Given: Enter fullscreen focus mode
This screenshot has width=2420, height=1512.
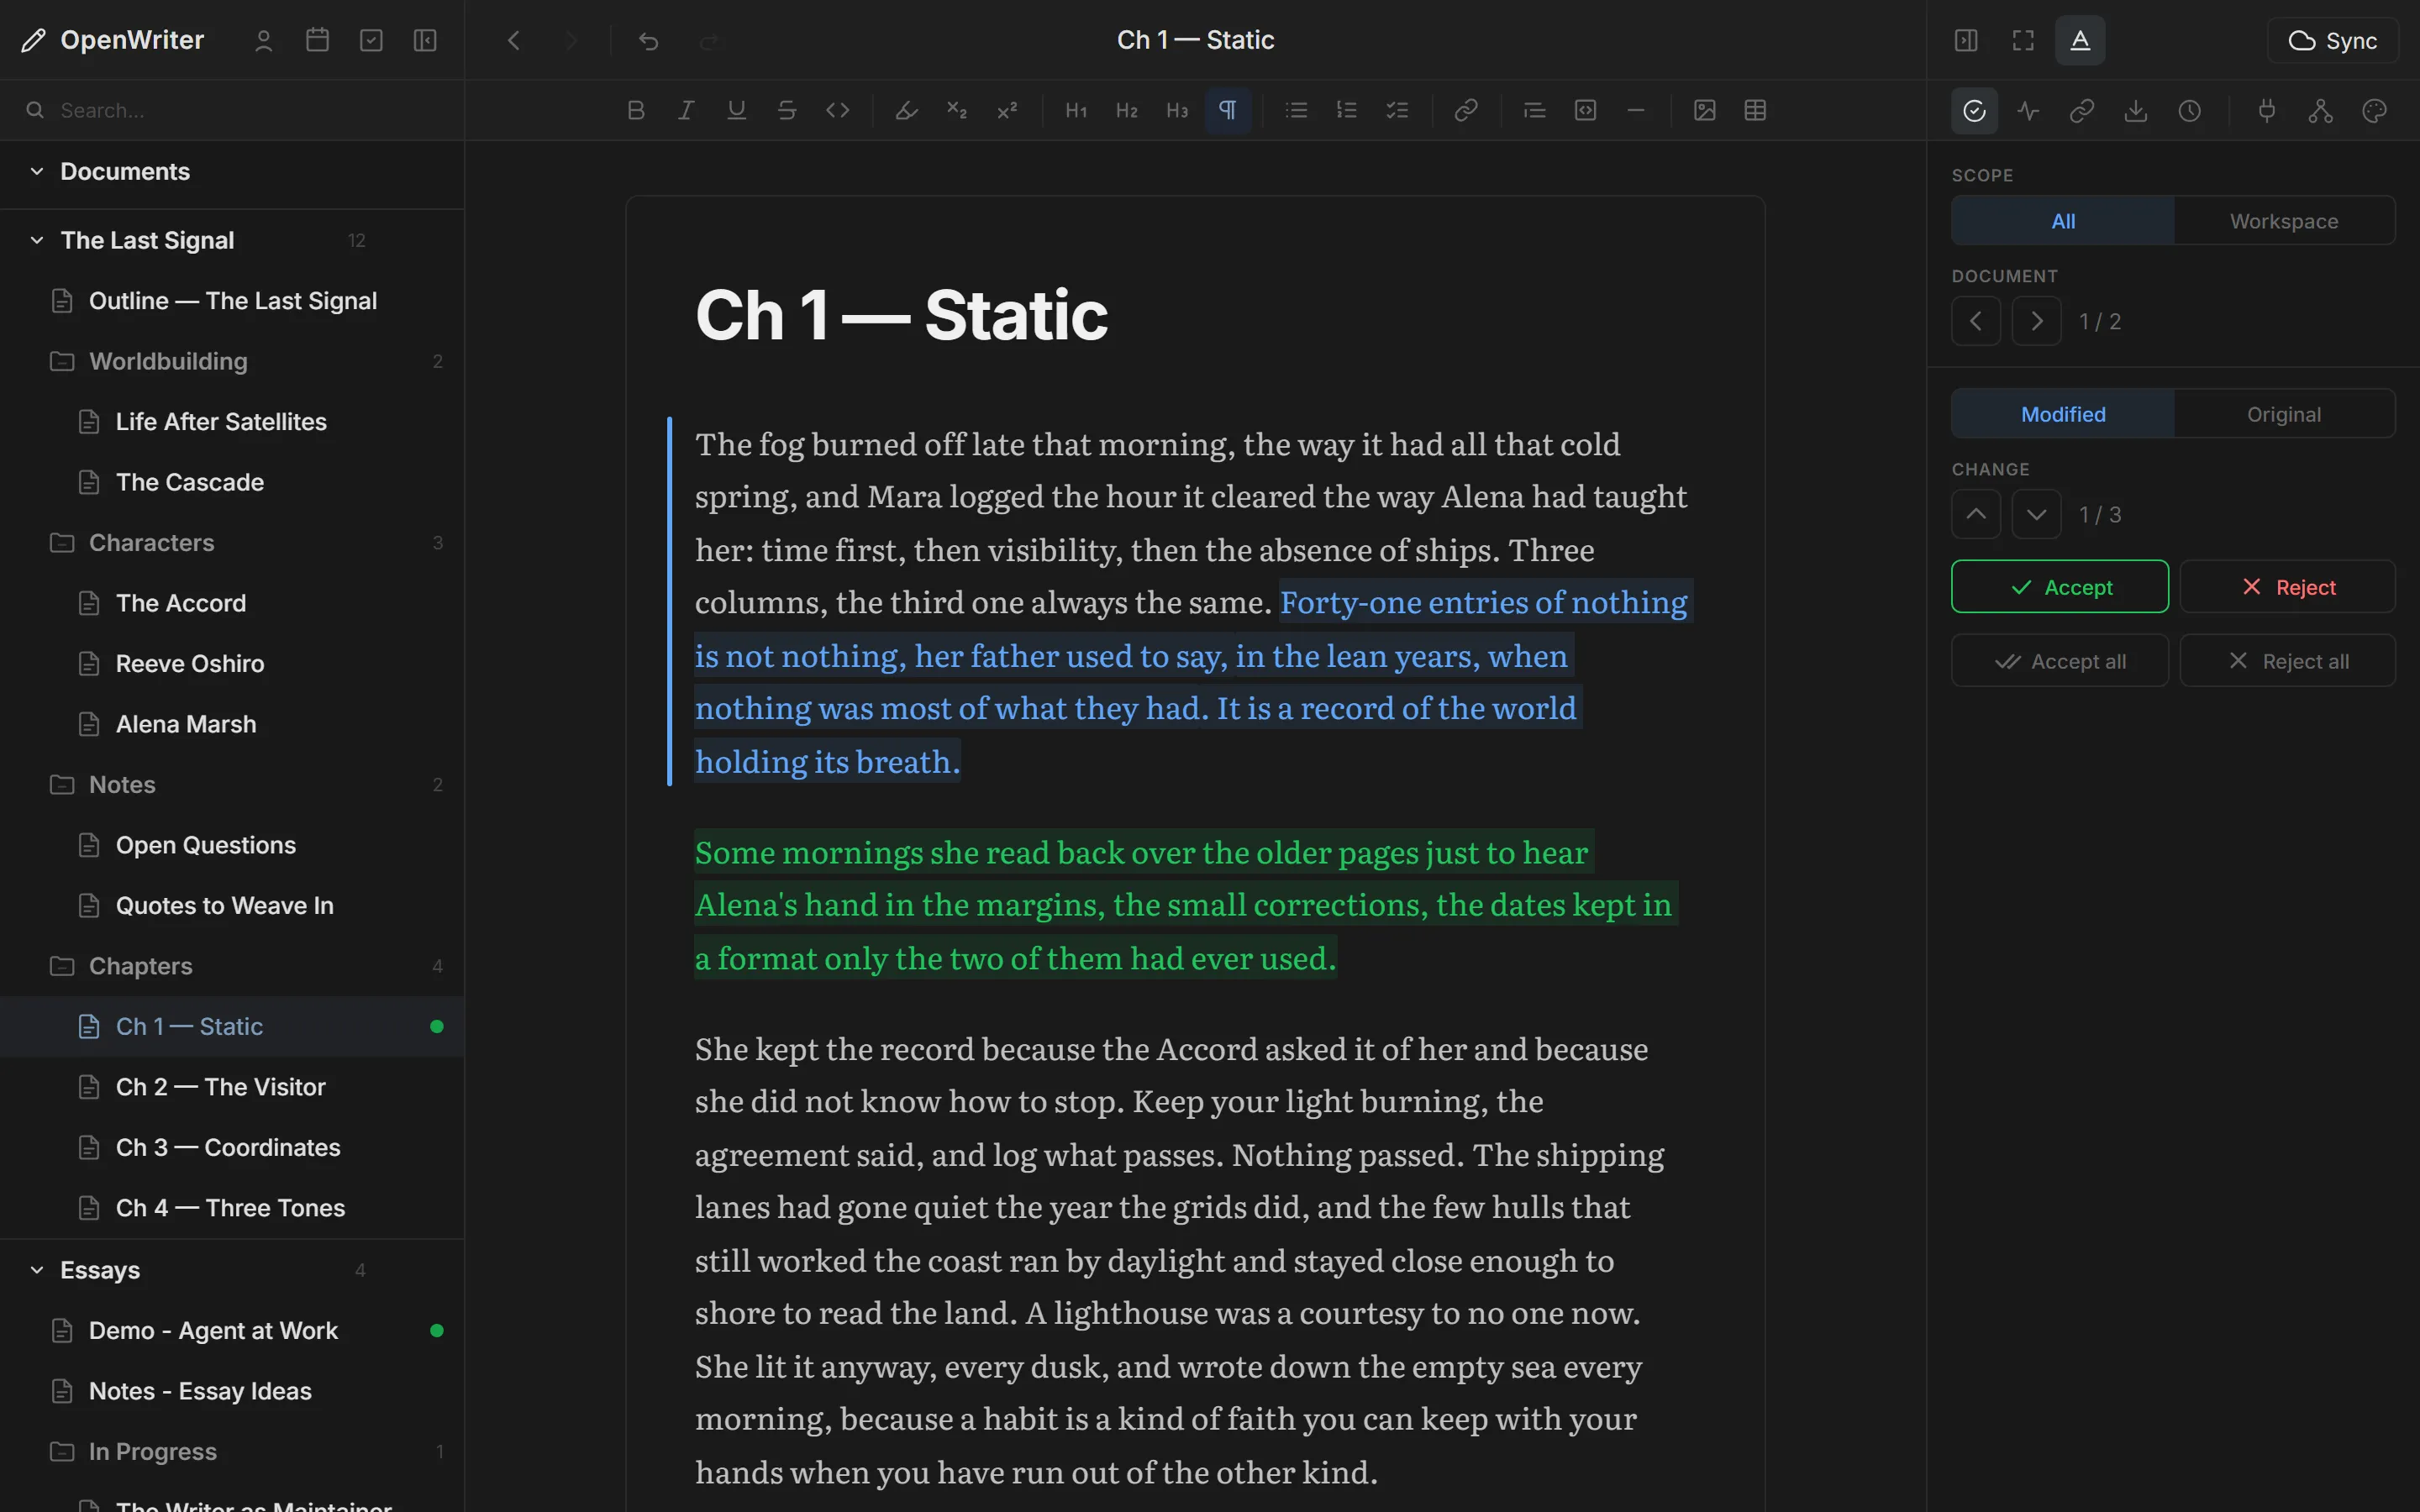Looking at the screenshot, I should pos(2023,41).
